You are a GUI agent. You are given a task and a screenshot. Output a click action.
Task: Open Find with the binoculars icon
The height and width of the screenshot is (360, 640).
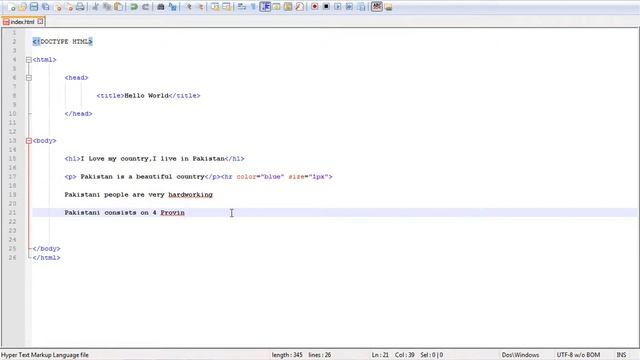pyautogui.click(x=160, y=7)
